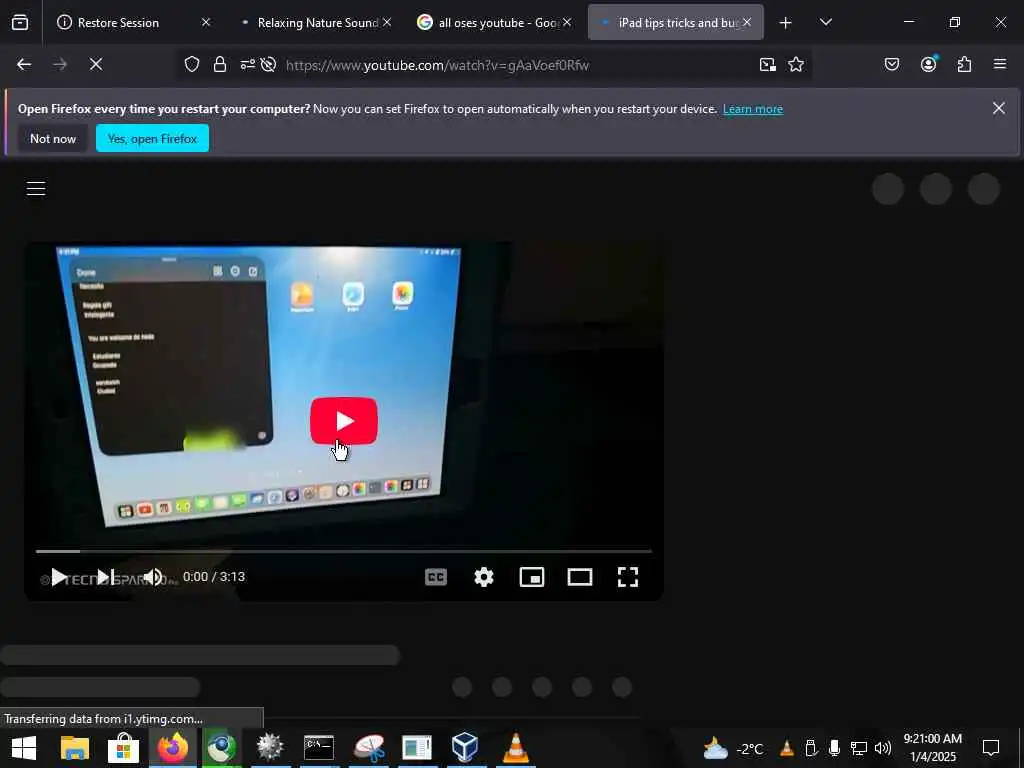Open the Extensions panel
The image size is (1024, 768).
pyautogui.click(x=964, y=64)
